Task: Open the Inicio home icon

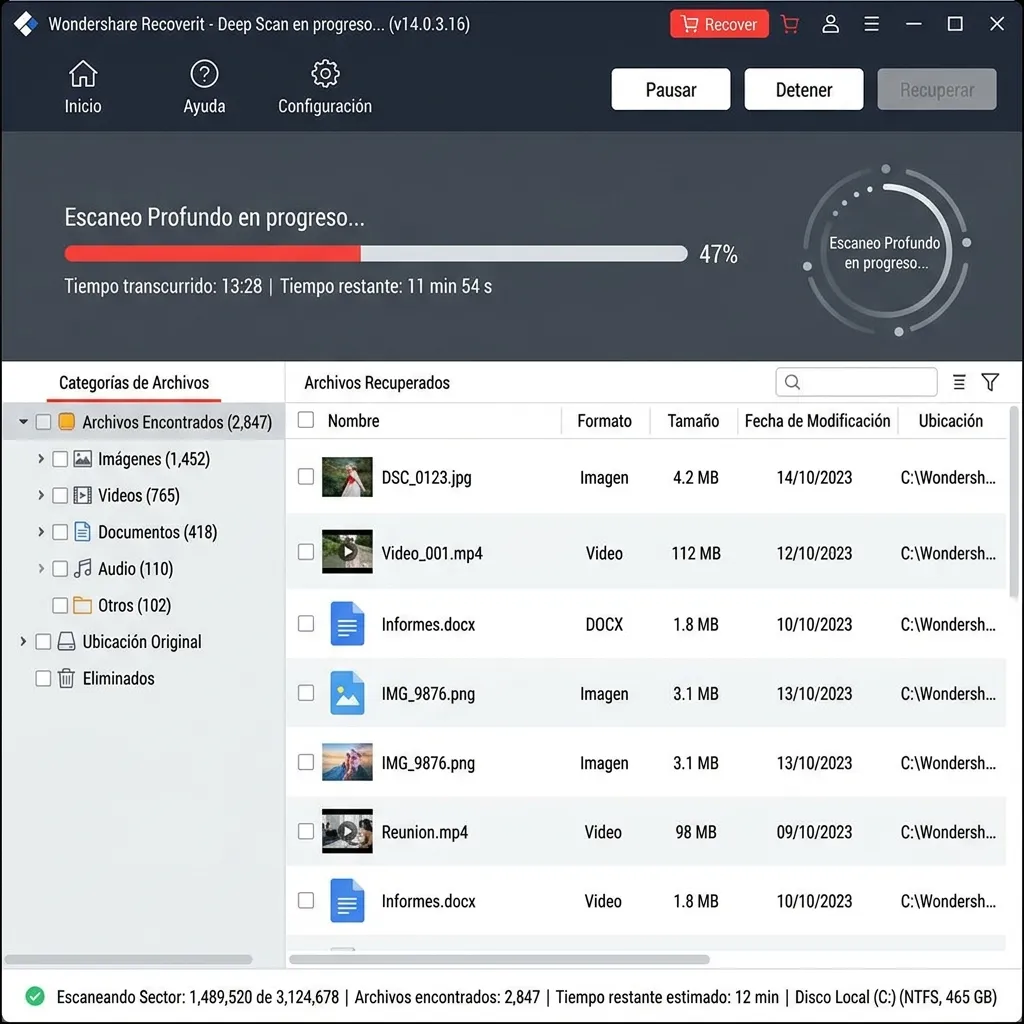Action: pyautogui.click(x=83, y=74)
